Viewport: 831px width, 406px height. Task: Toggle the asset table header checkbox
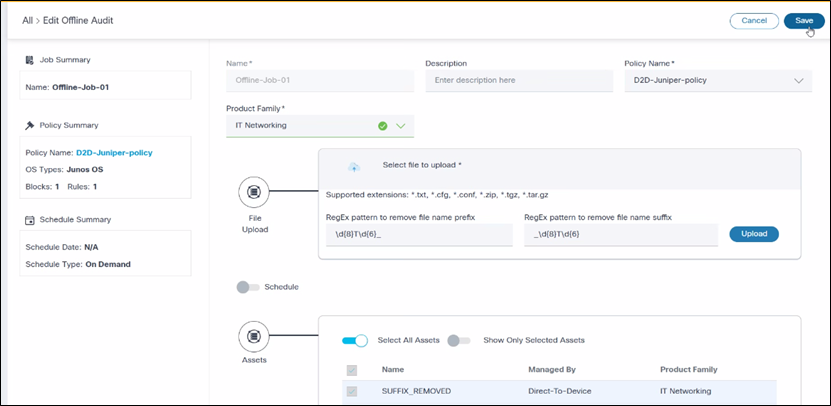[x=352, y=370]
